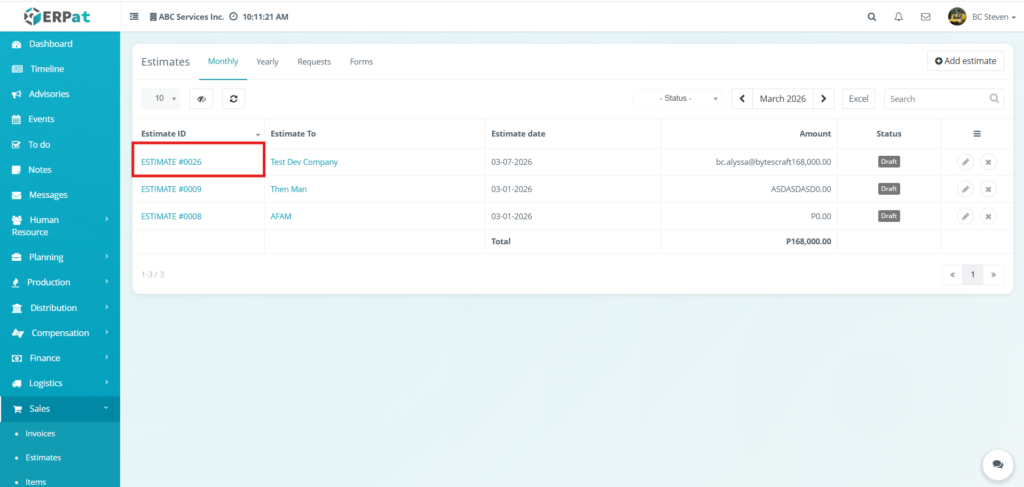Delete ESTIMATE #0008 using the x icon

tap(988, 216)
